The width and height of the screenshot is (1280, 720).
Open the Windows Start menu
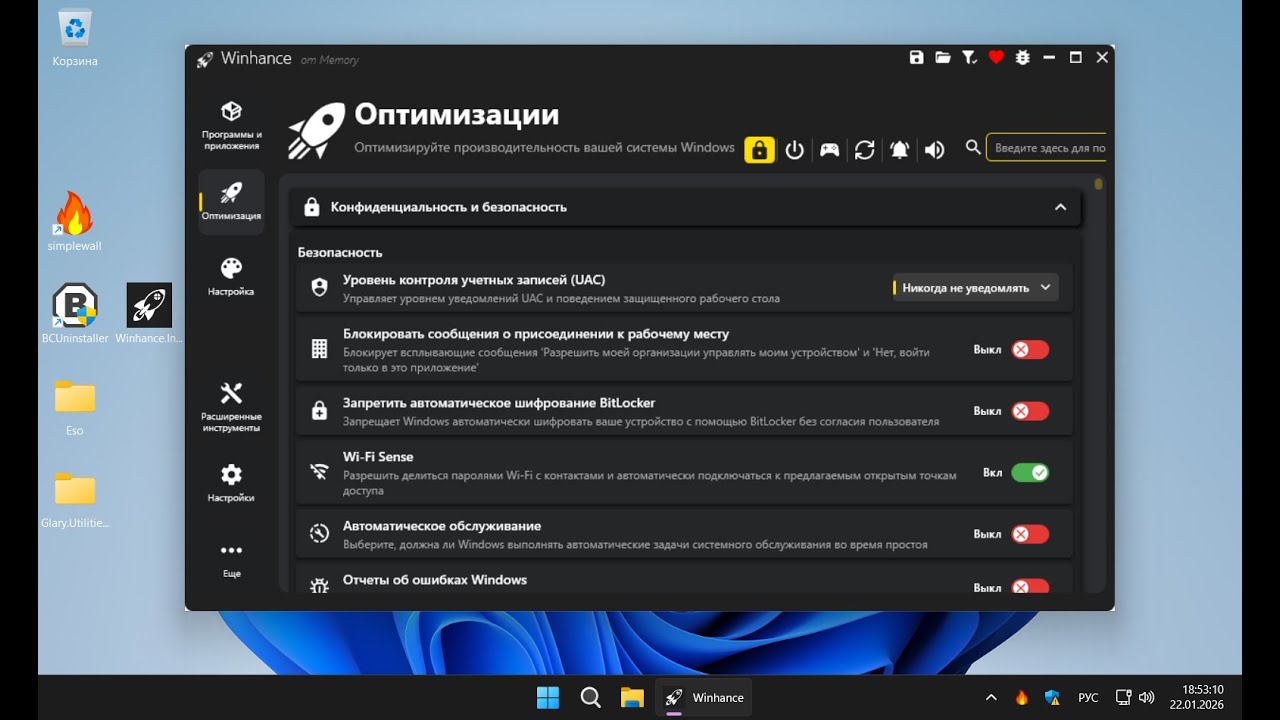[x=548, y=698]
